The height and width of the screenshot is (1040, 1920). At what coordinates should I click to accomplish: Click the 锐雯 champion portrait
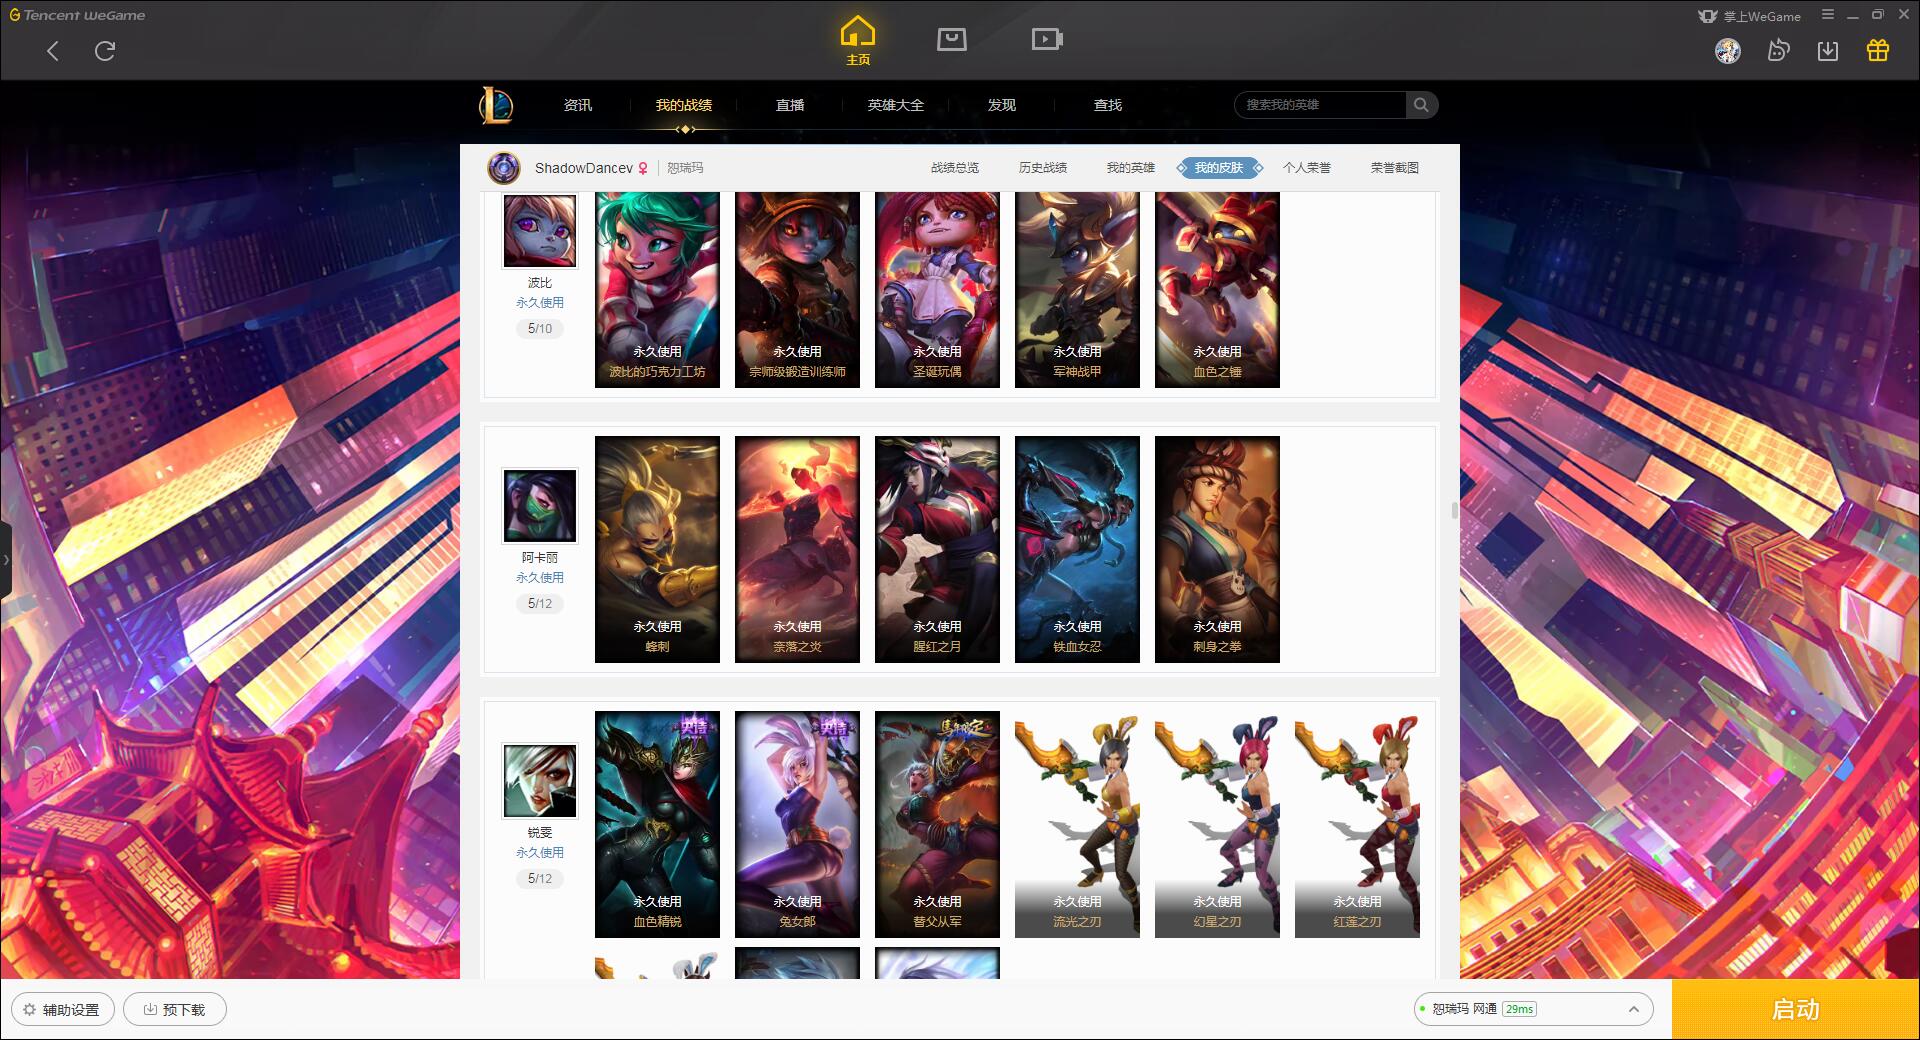540,781
